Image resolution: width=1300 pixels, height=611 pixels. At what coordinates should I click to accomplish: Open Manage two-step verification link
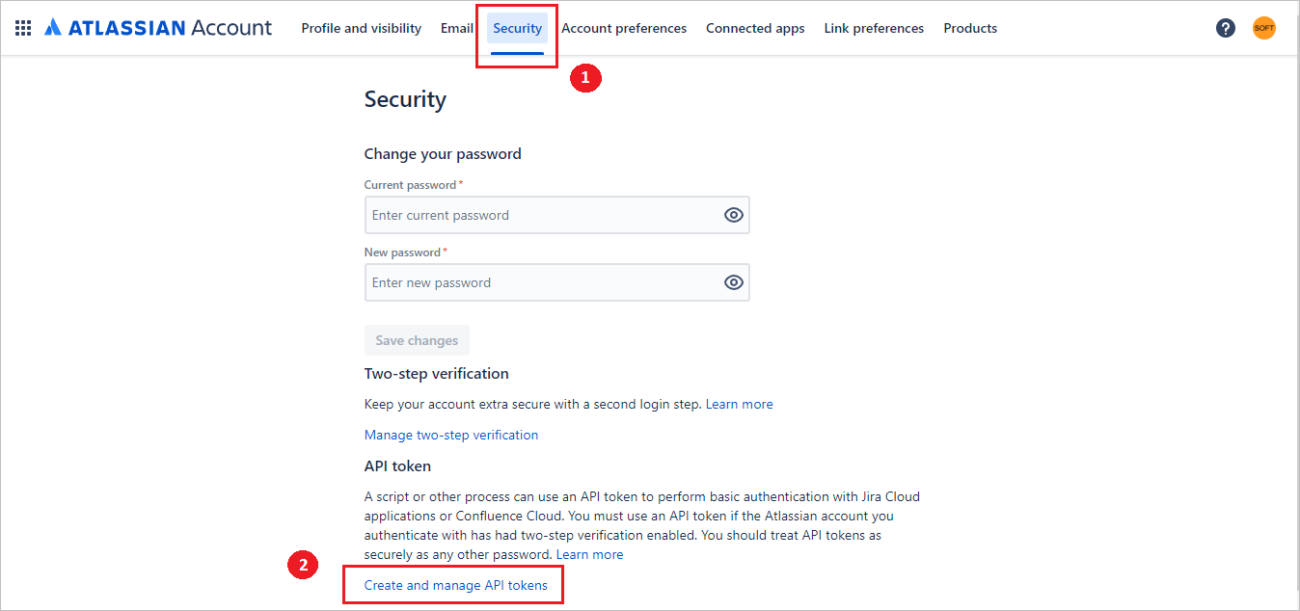point(451,435)
